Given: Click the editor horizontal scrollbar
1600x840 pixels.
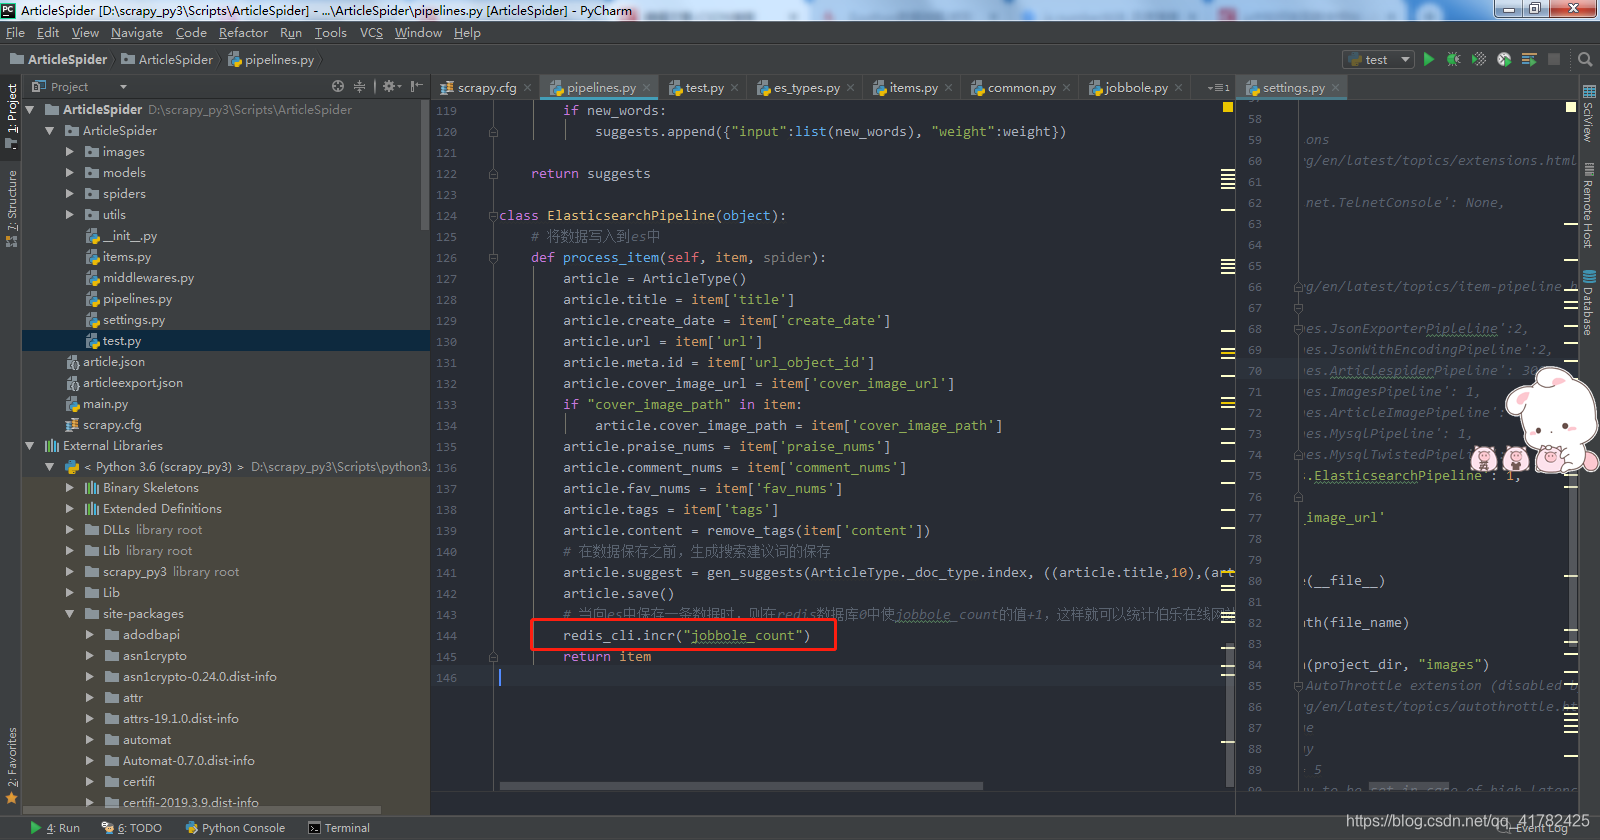Looking at the screenshot, I should pyautogui.click(x=741, y=786).
